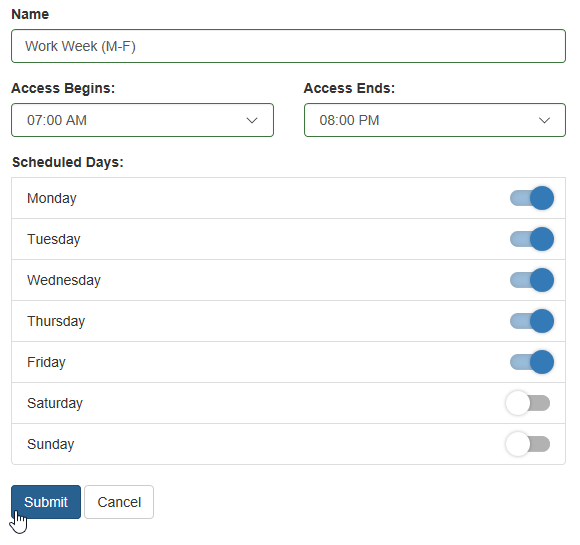Image resolution: width=580 pixels, height=545 pixels.
Task: Click the Access Begins label
Action: (63, 88)
